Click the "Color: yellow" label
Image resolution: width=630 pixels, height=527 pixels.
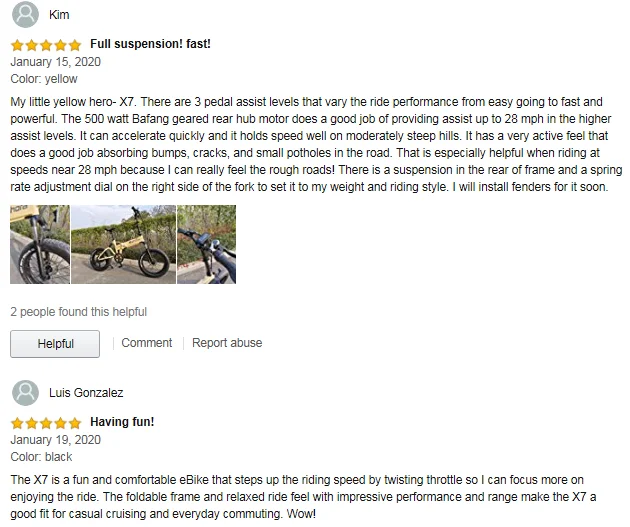[x=43, y=79]
